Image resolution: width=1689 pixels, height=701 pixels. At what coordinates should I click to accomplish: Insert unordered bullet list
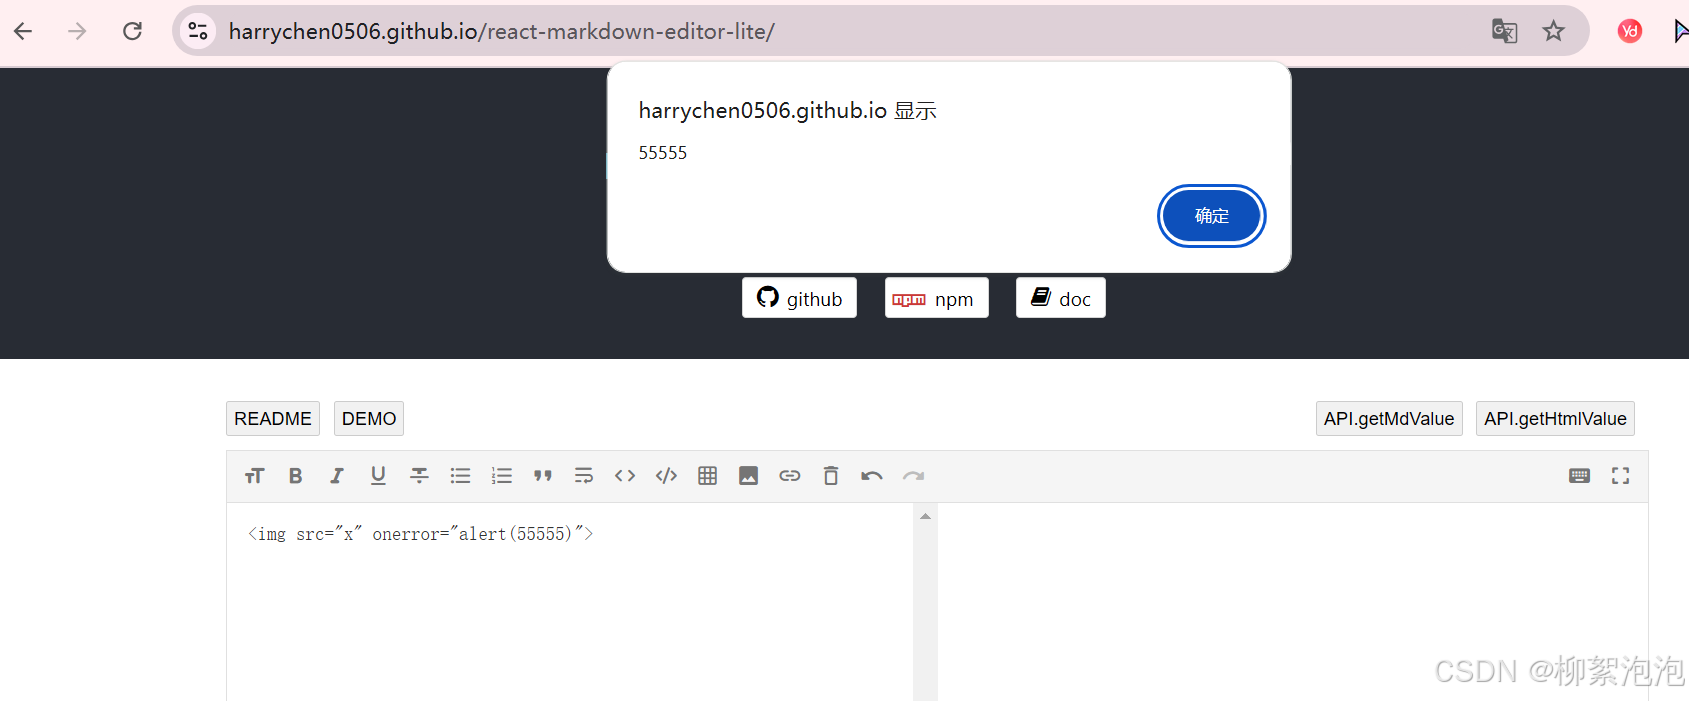(460, 476)
